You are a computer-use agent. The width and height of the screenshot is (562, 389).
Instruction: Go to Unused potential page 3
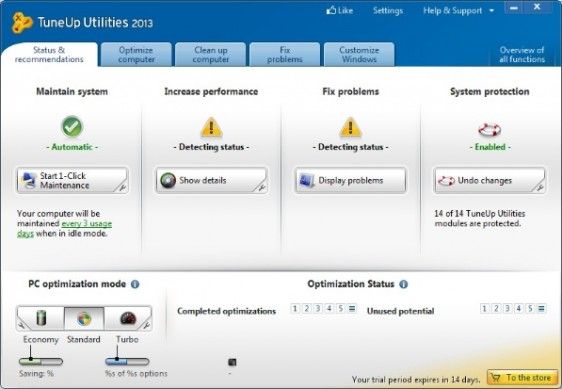[x=507, y=308]
